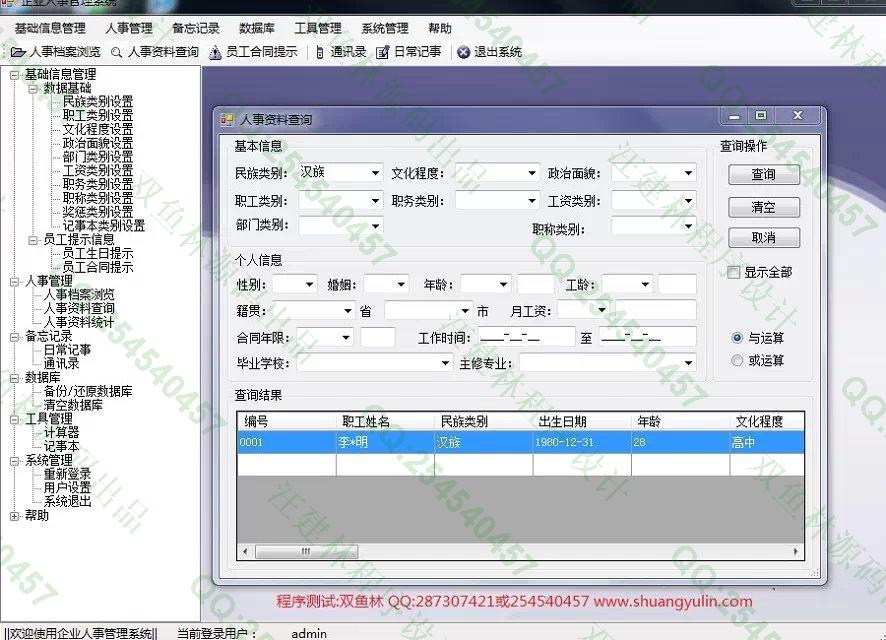
Task: Click the 清空 button
Action: pyautogui.click(x=764, y=207)
